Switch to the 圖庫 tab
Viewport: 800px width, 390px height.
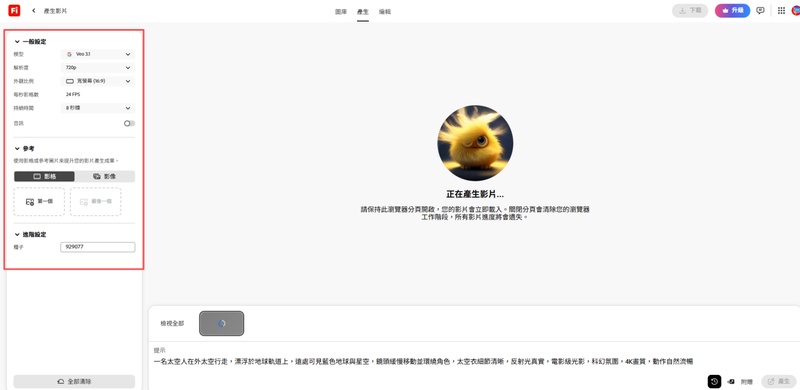tap(341, 11)
